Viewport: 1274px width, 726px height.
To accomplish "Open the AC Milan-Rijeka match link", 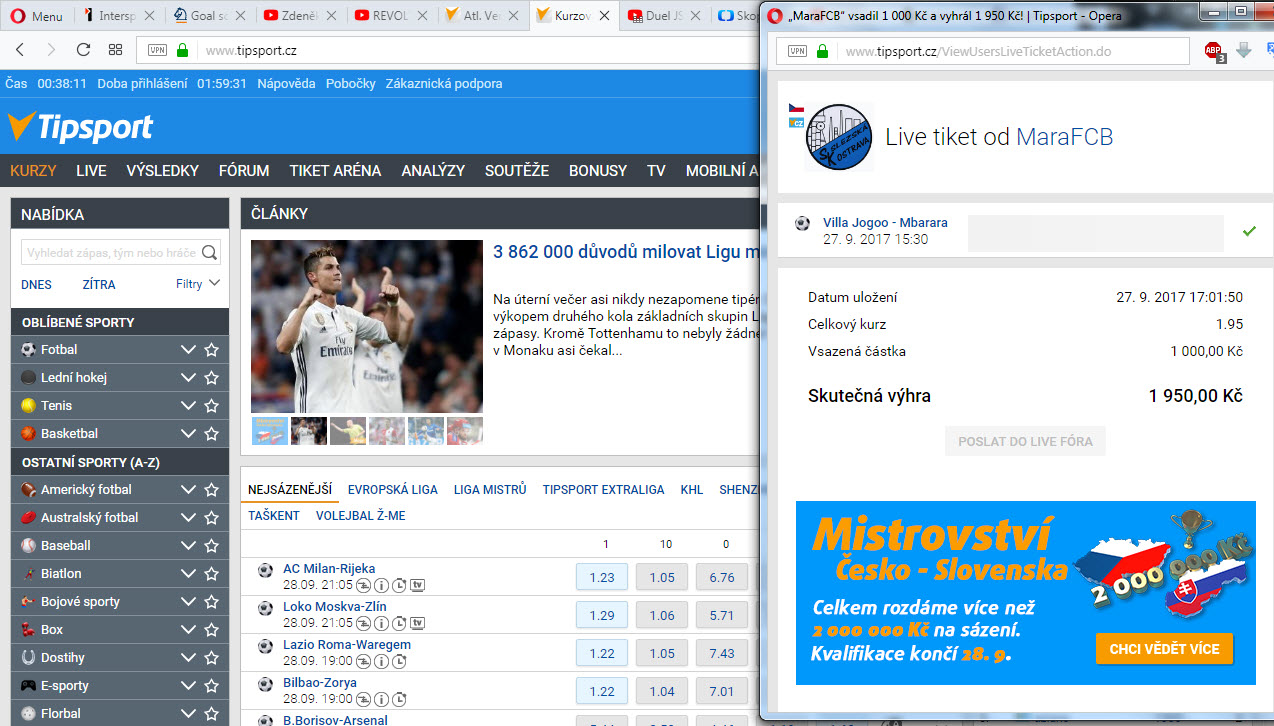I will click(329, 569).
